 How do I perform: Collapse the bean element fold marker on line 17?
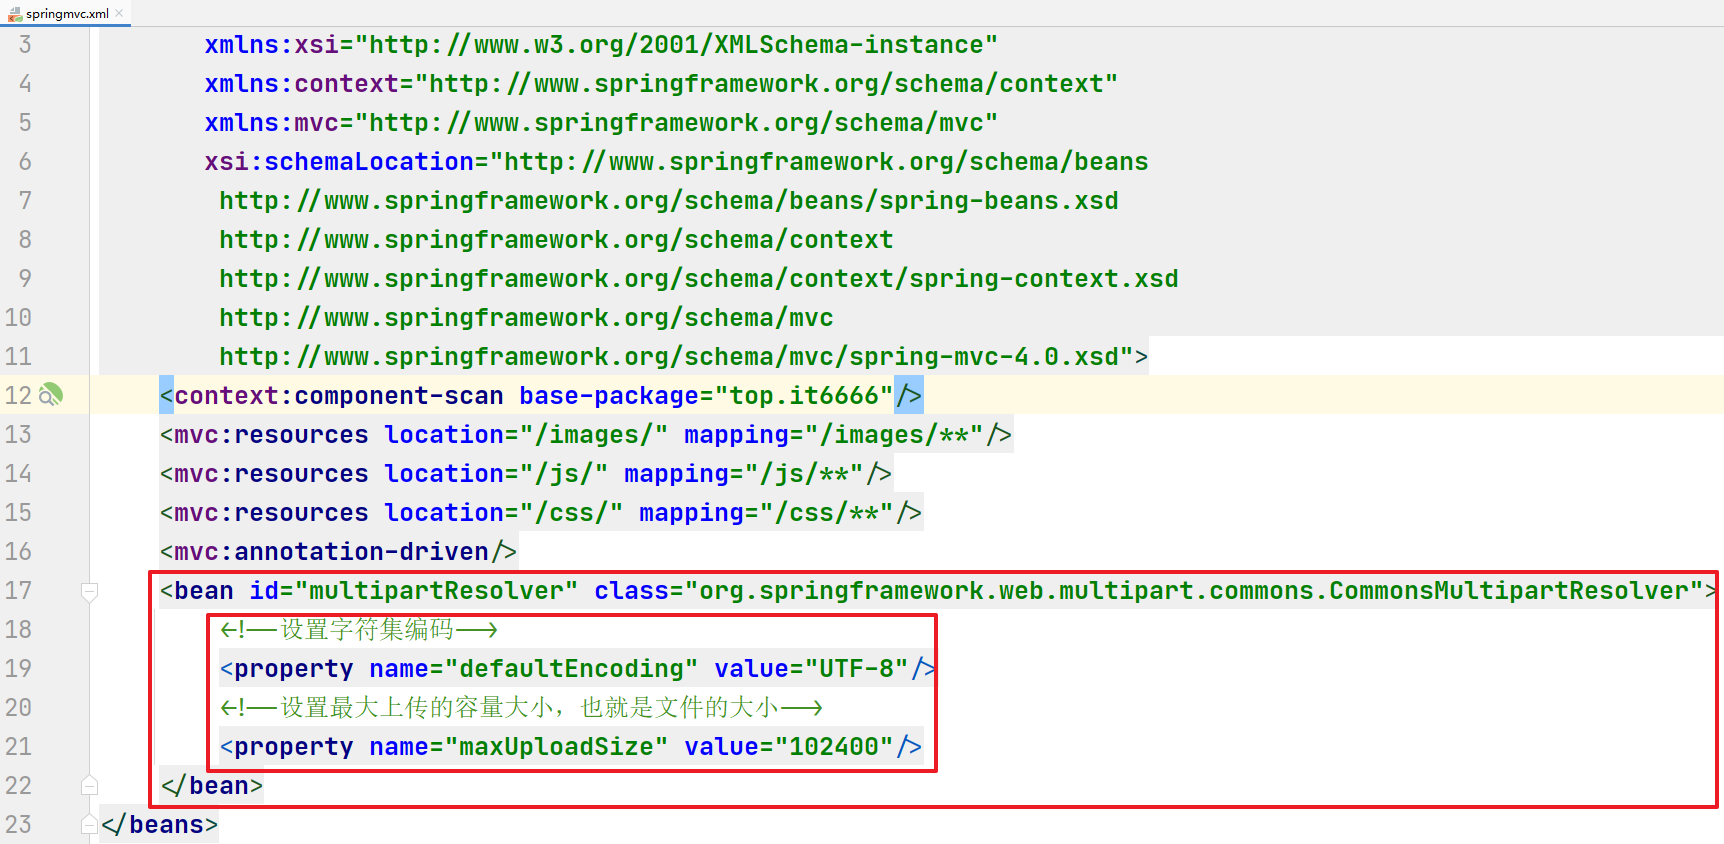pyautogui.click(x=89, y=591)
